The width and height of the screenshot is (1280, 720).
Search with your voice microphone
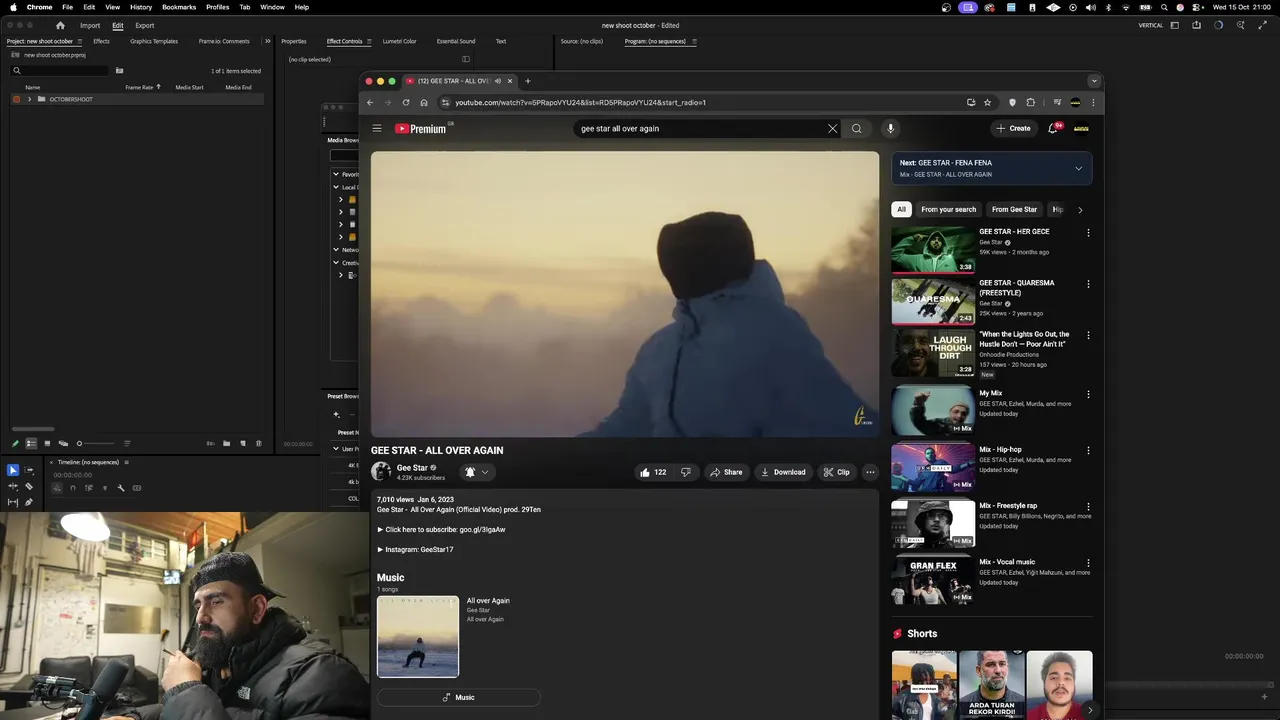(x=890, y=128)
